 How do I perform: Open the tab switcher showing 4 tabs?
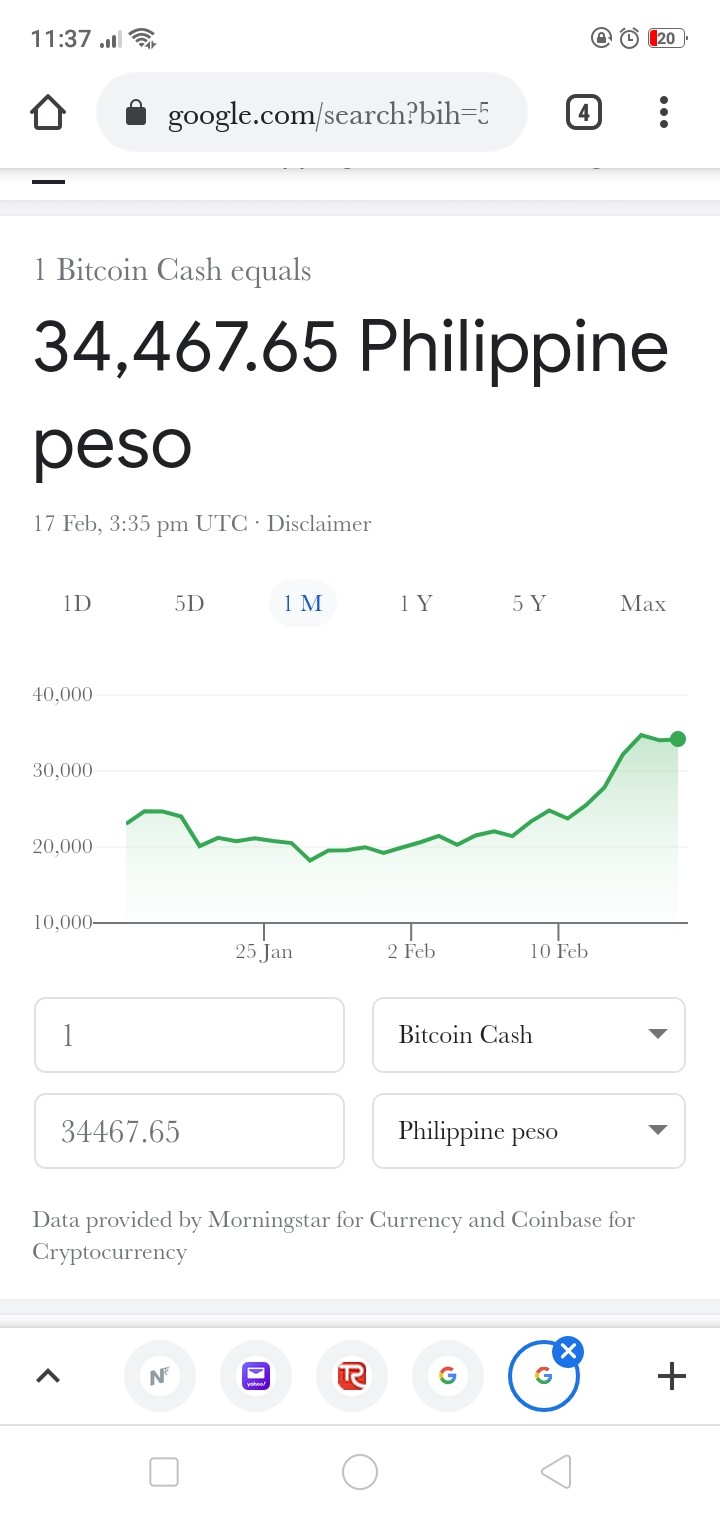[584, 113]
